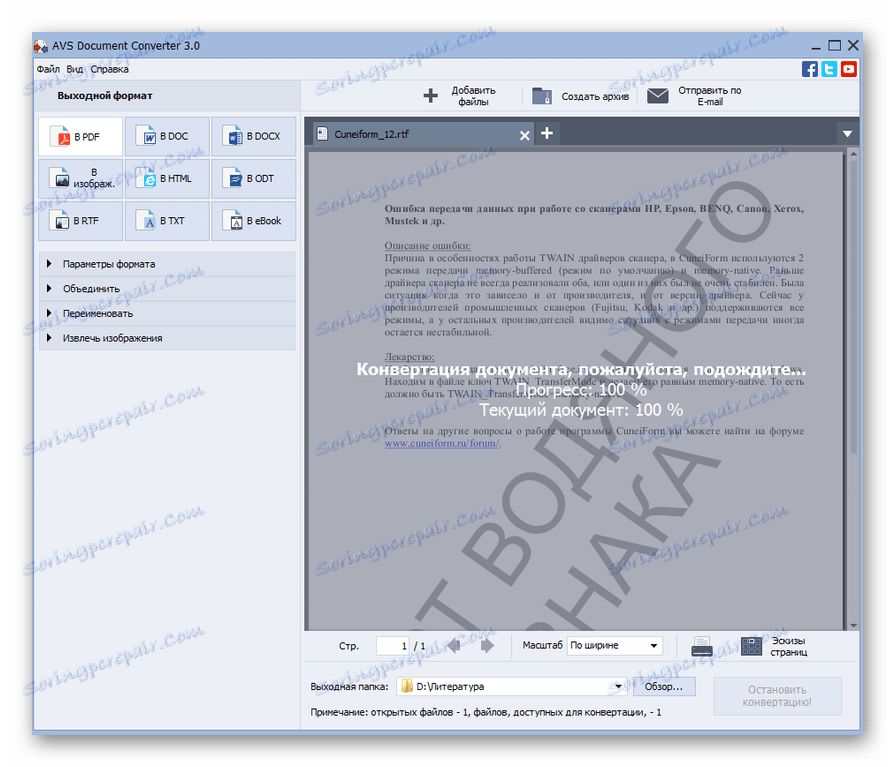This screenshot has width=895, height=767.
Task: Open the www.cuneiform.ru/forum link
Action: (x=442, y=443)
